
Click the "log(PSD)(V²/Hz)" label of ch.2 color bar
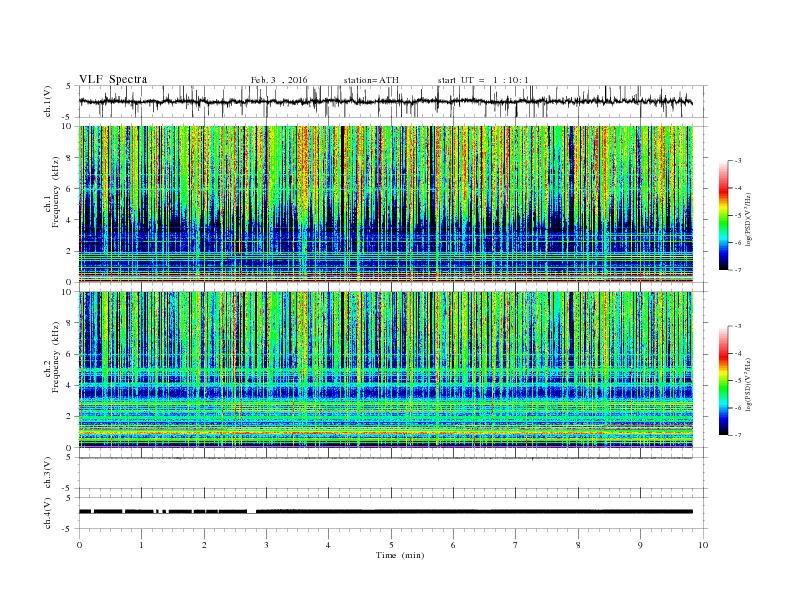[x=749, y=385]
